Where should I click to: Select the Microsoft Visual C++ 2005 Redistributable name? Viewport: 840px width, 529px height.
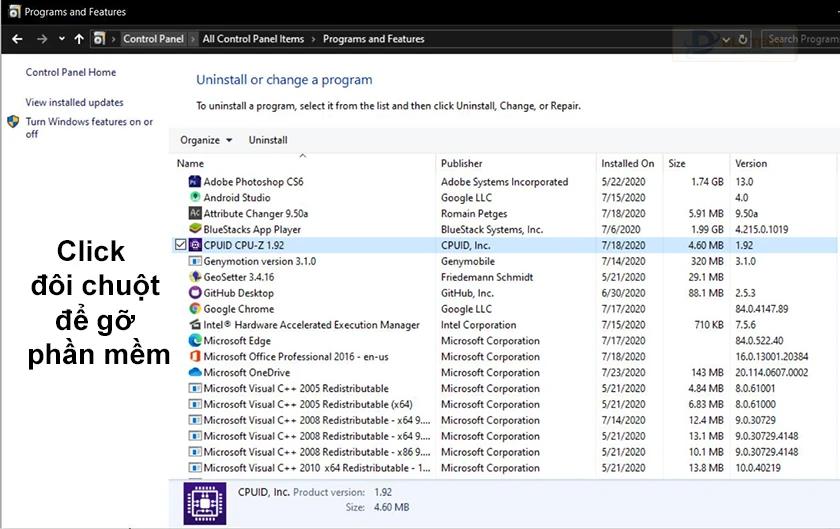[296, 389]
